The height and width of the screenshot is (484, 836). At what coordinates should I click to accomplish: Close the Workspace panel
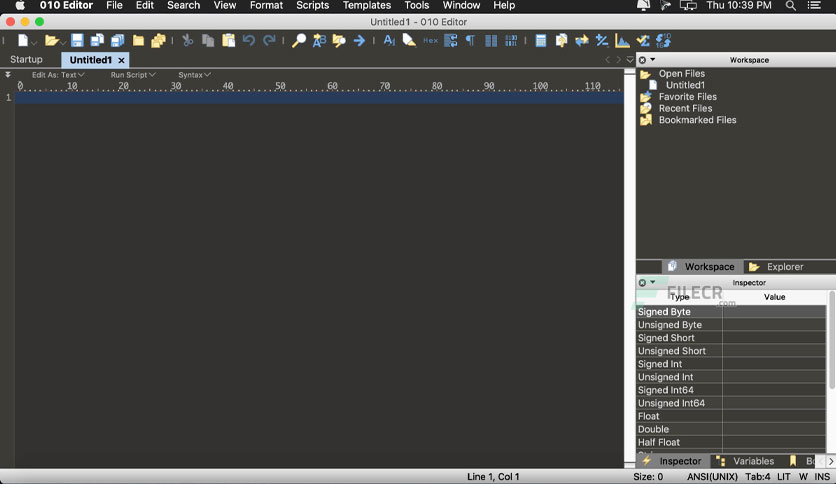[642, 60]
